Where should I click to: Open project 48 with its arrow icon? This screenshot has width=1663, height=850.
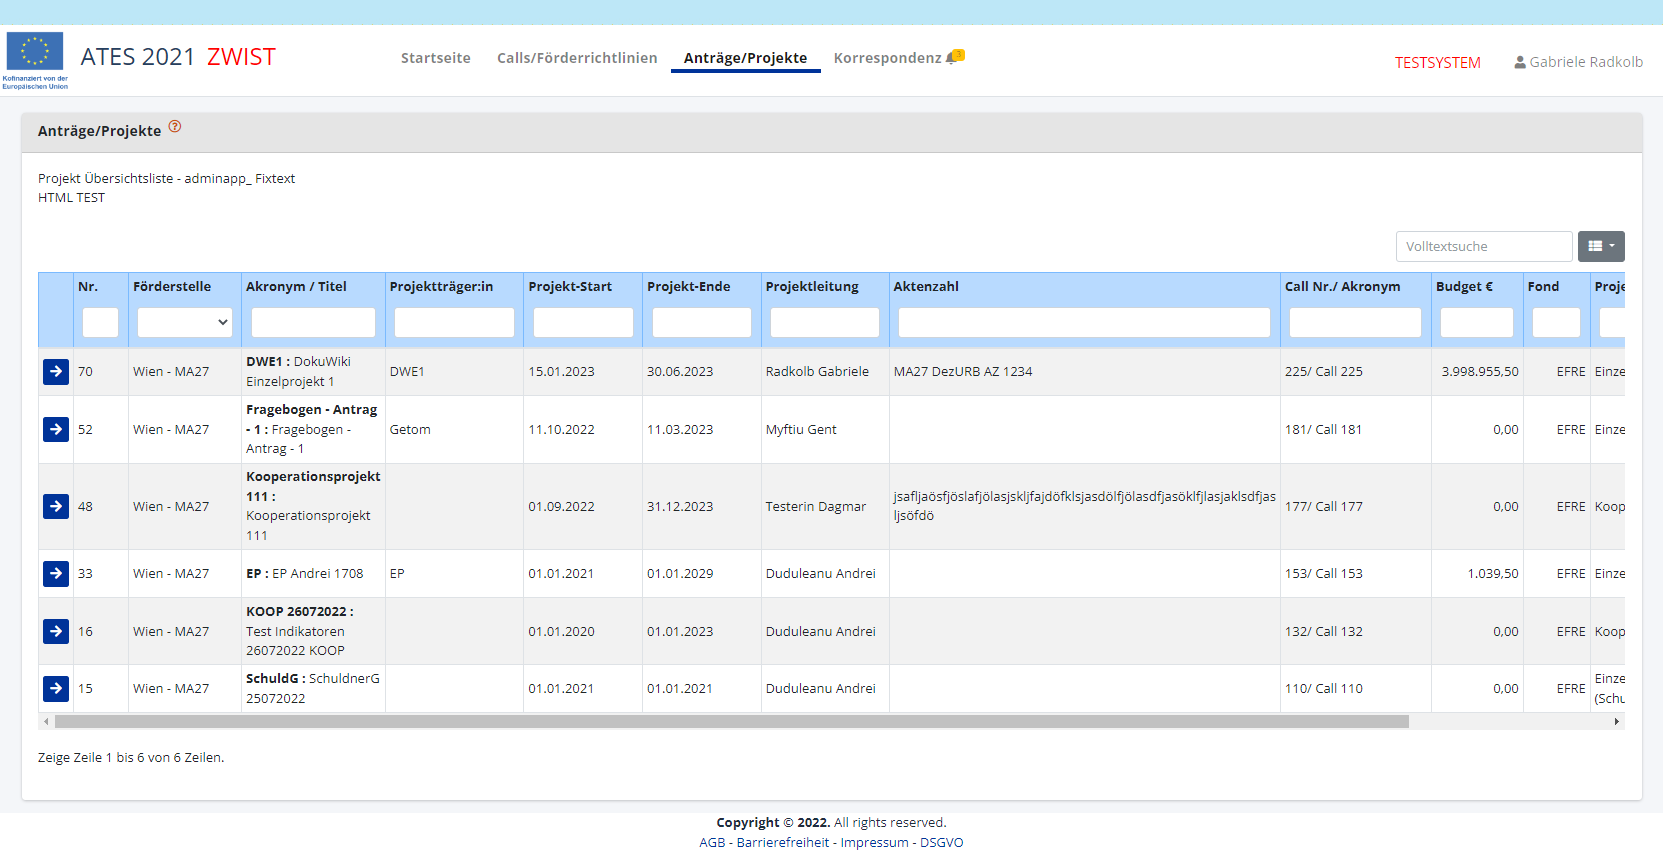pos(56,506)
